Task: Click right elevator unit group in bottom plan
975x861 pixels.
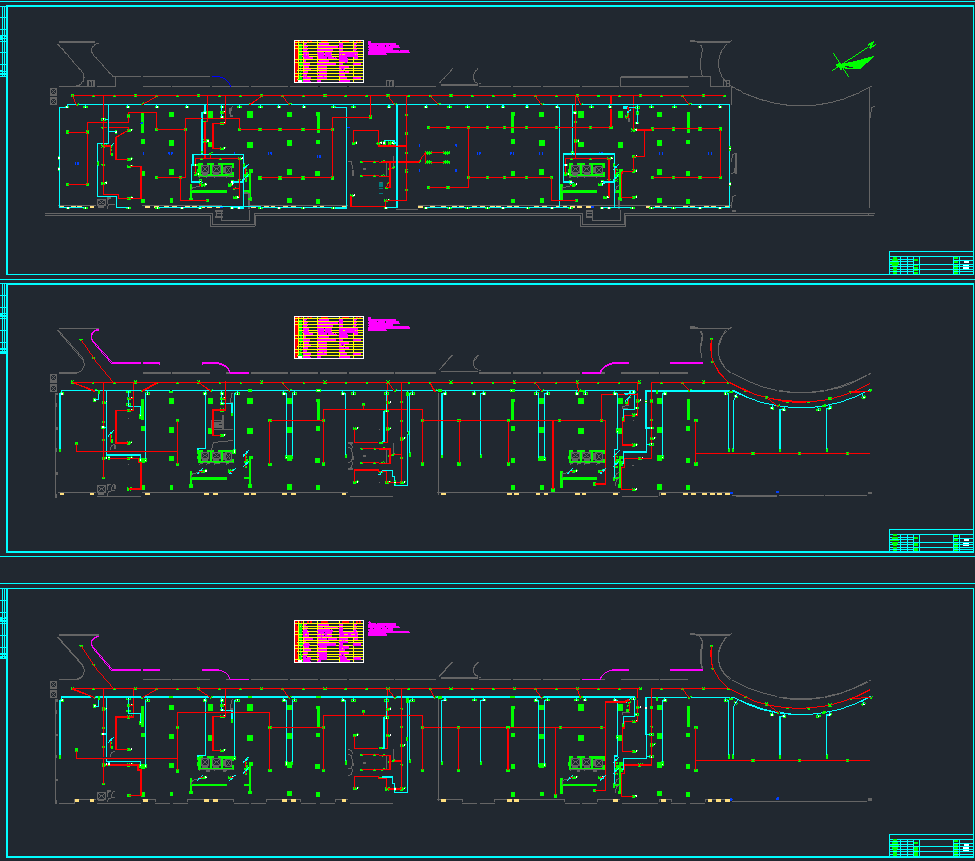Action: pos(588,762)
